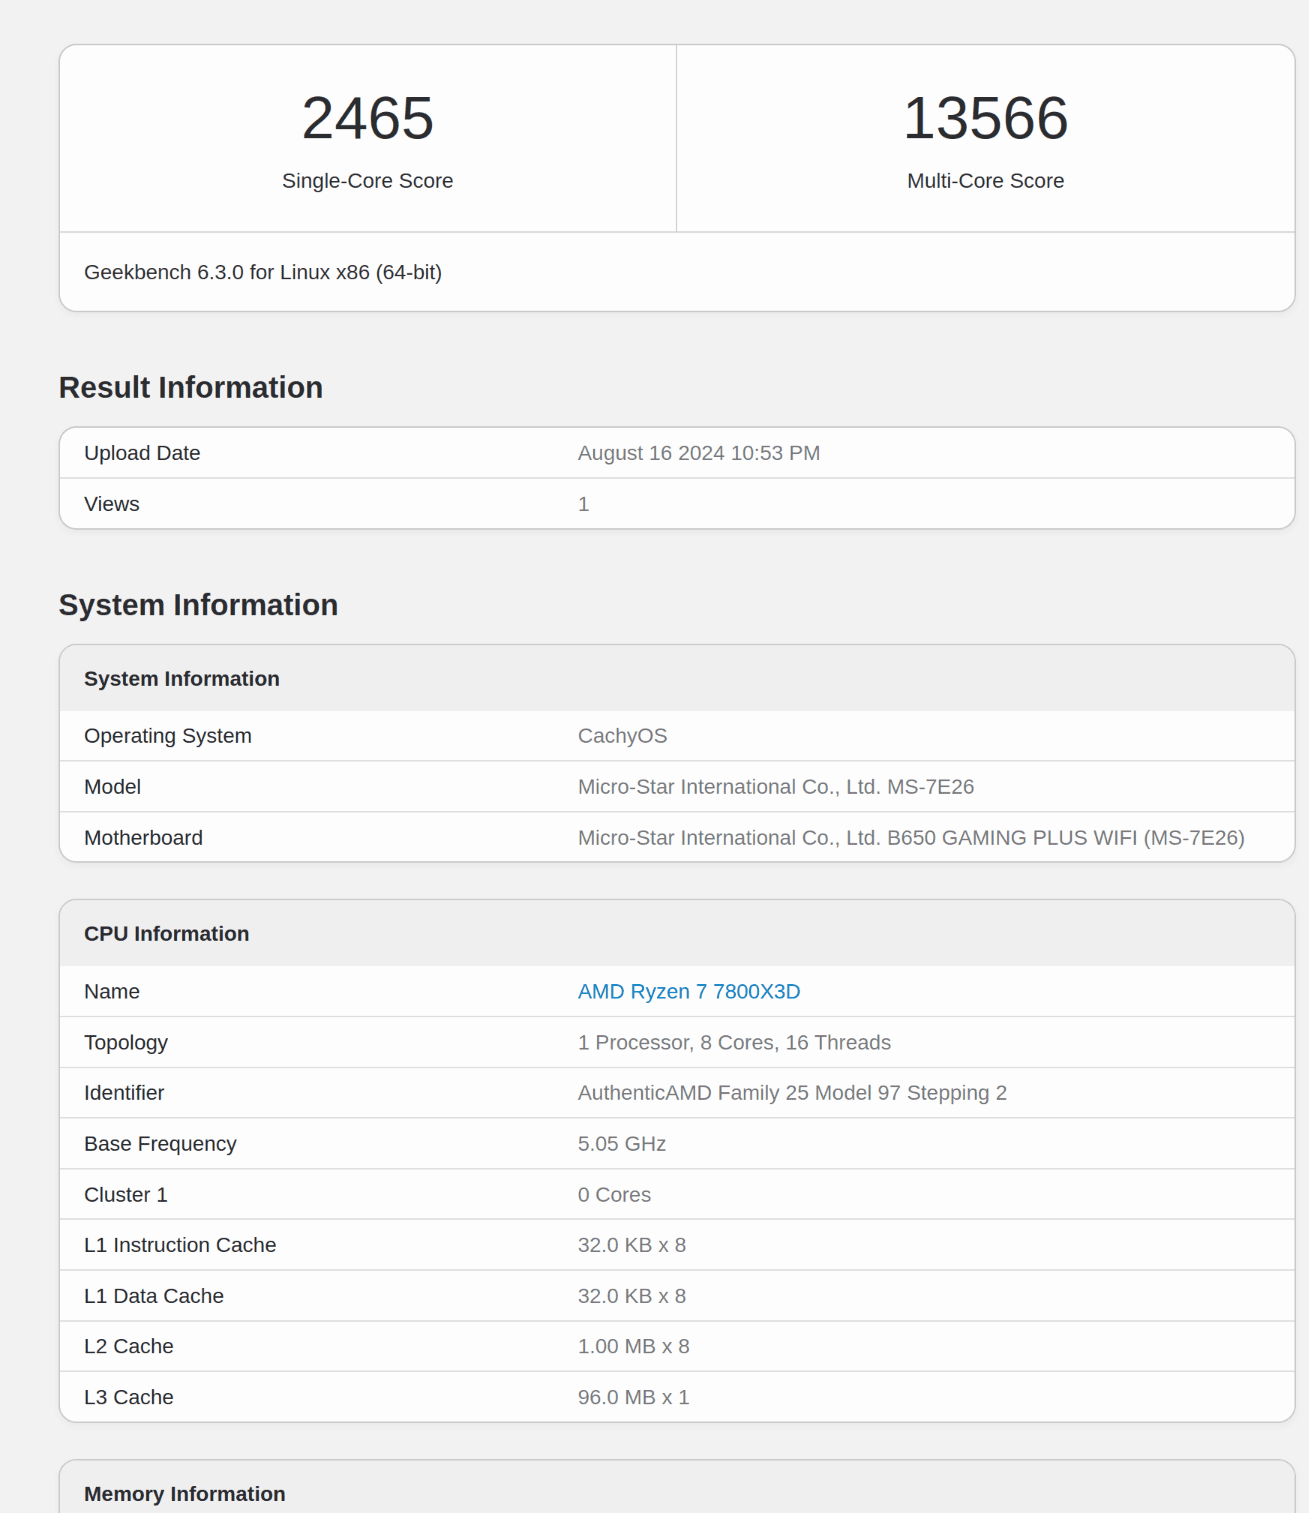Click the Result Information heading

pos(191,388)
